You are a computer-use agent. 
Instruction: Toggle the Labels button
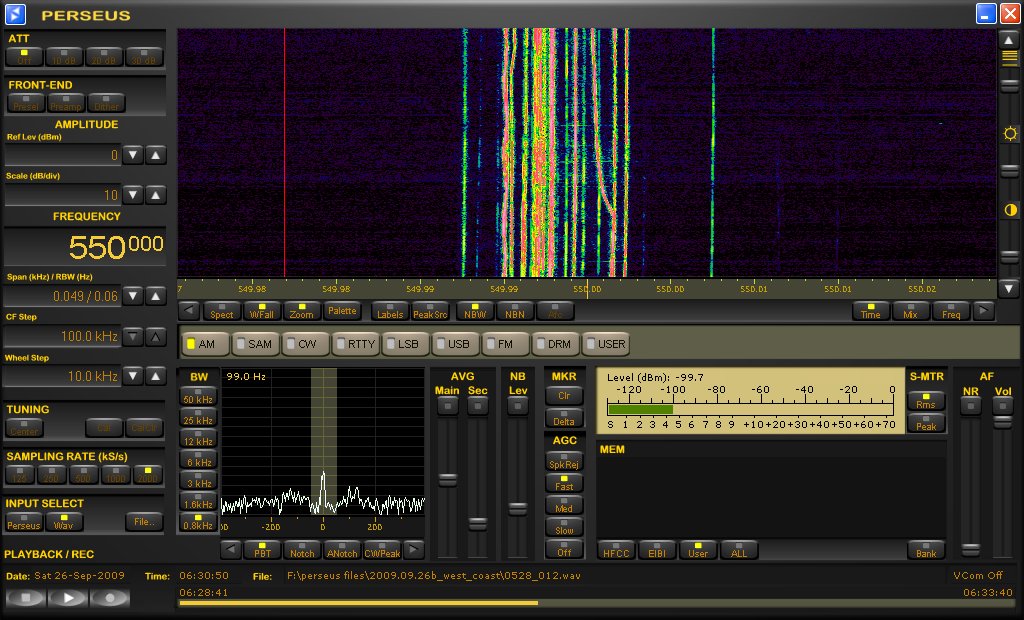[x=390, y=311]
